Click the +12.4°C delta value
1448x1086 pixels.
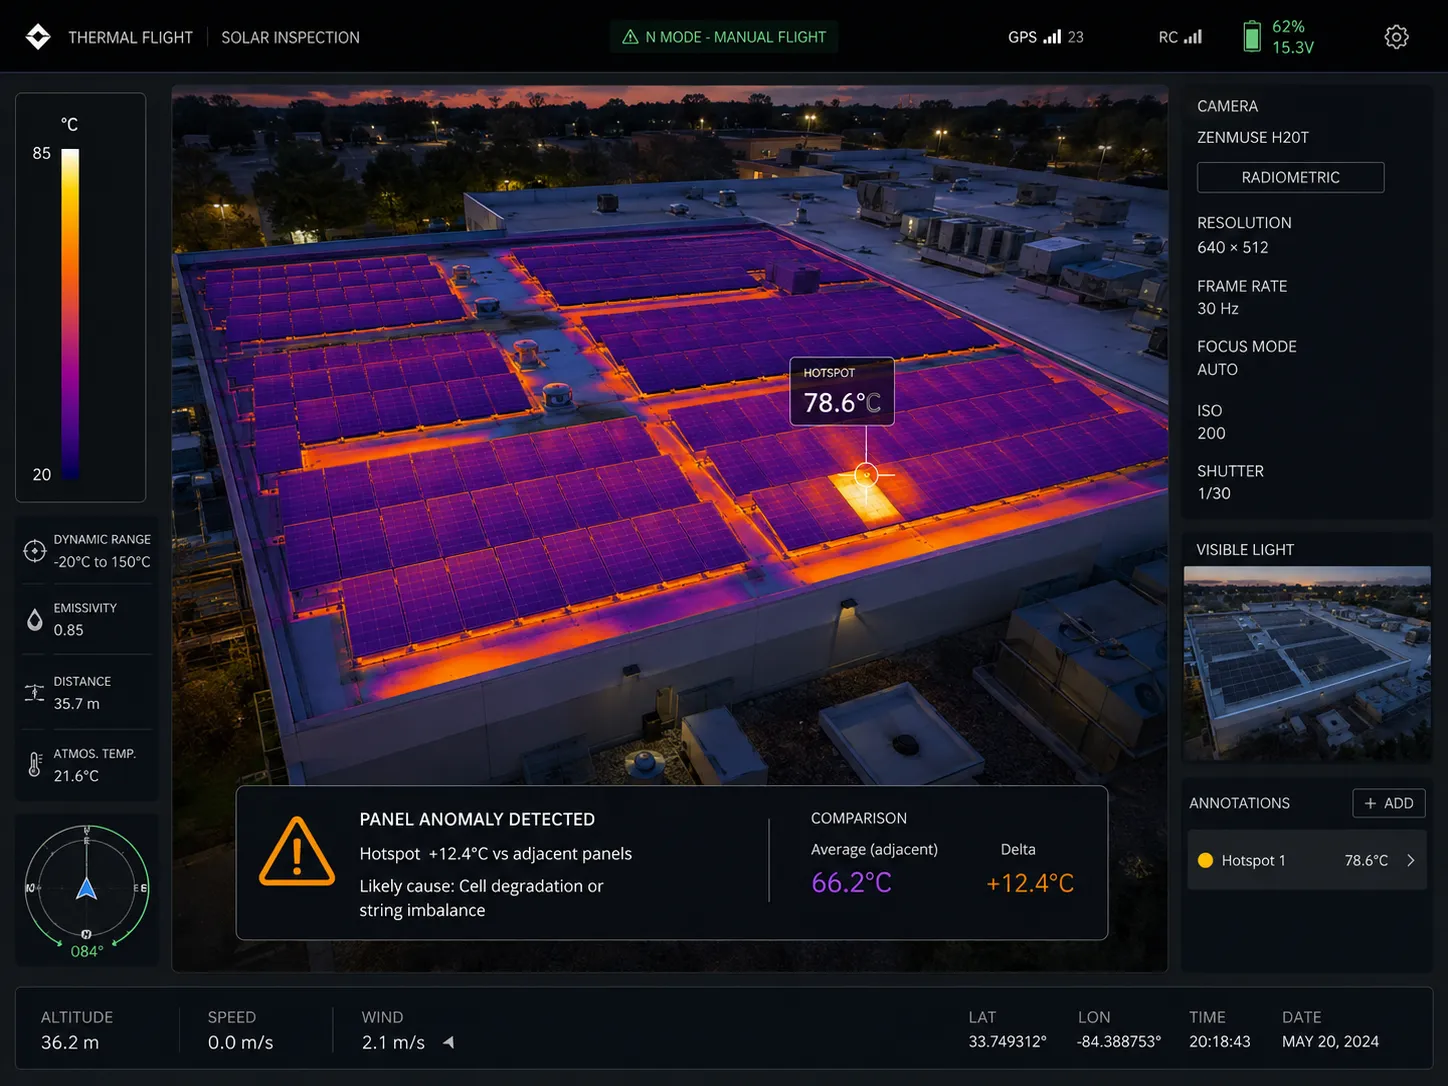1030,883
